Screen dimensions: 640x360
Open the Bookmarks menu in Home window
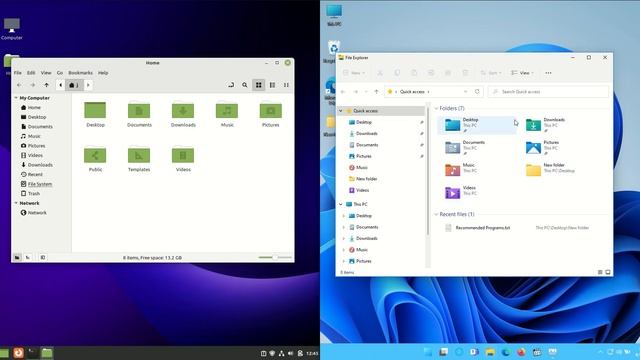tap(80, 73)
